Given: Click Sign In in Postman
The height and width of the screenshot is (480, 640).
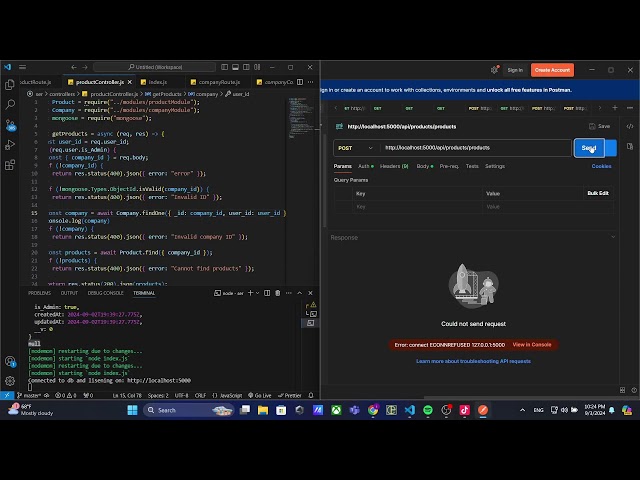Looking at the screenshot, I should (515, 70).
